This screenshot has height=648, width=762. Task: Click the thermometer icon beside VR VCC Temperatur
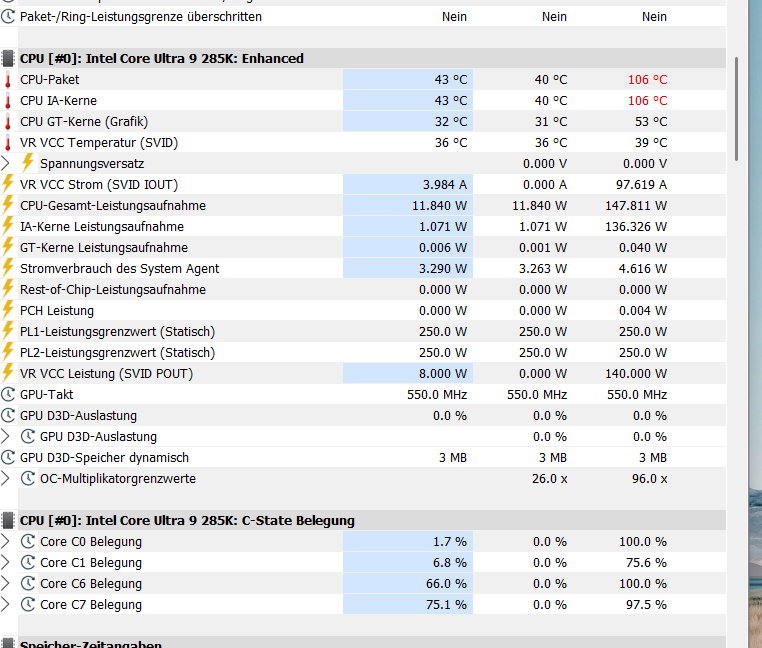coord(8,142)
